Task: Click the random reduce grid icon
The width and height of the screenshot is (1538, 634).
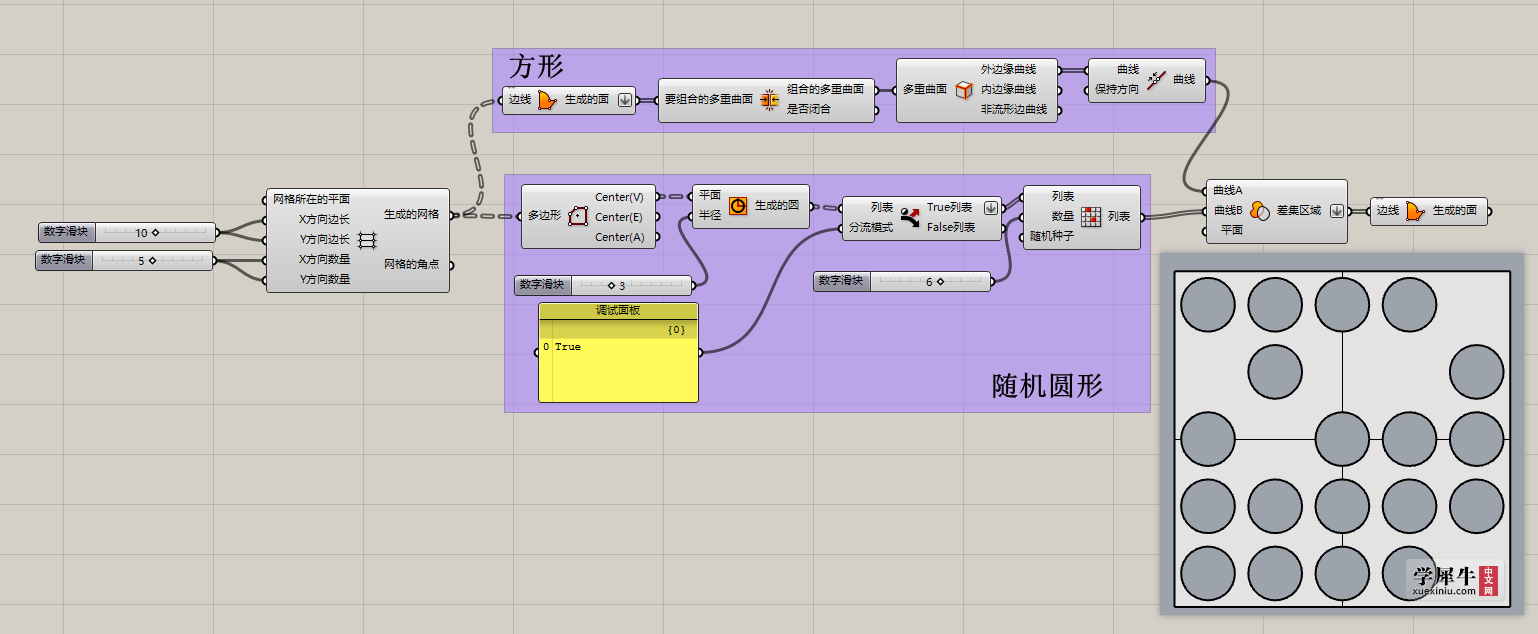Action: [1091, 217]
